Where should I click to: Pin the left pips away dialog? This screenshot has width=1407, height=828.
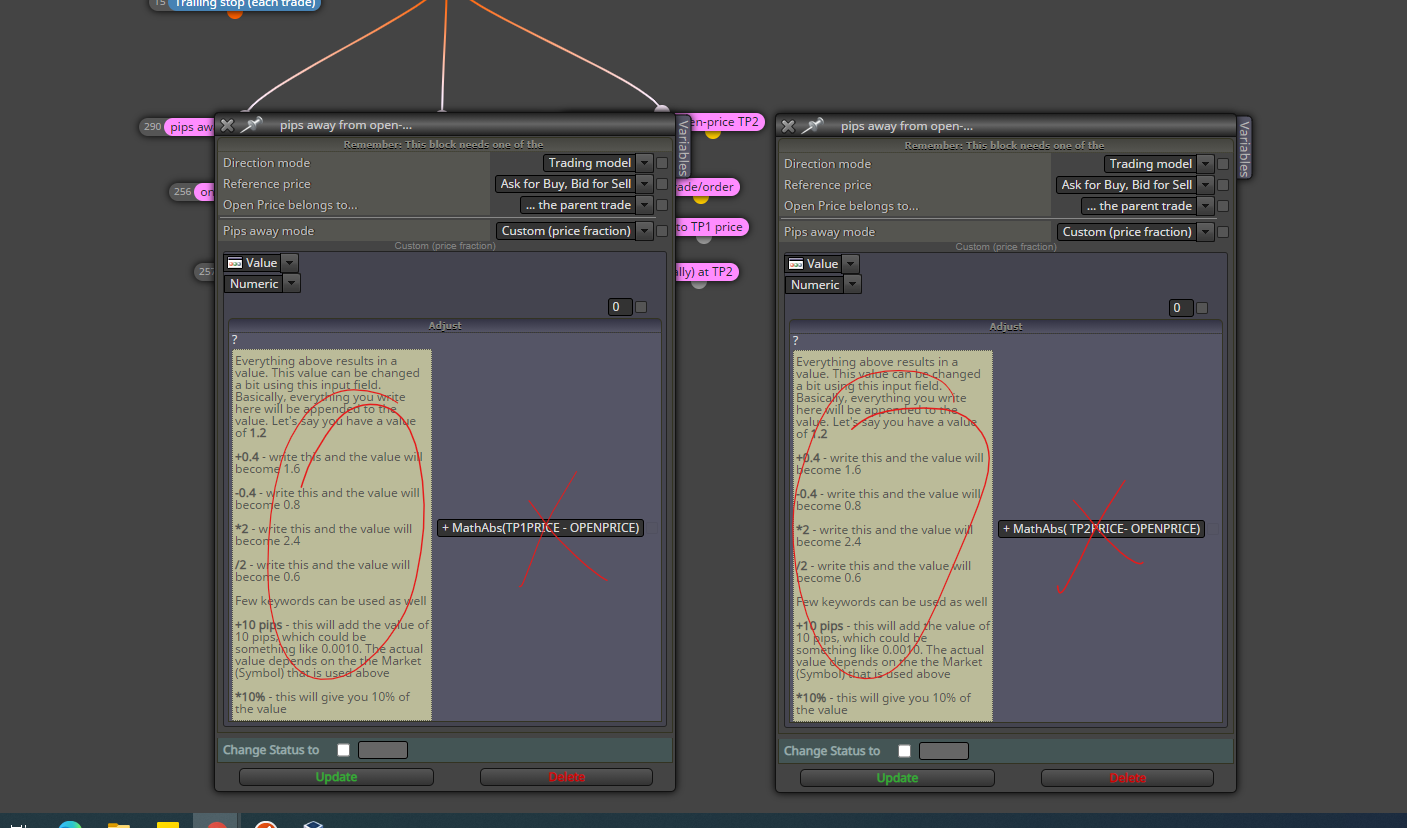tap(253, 124)
